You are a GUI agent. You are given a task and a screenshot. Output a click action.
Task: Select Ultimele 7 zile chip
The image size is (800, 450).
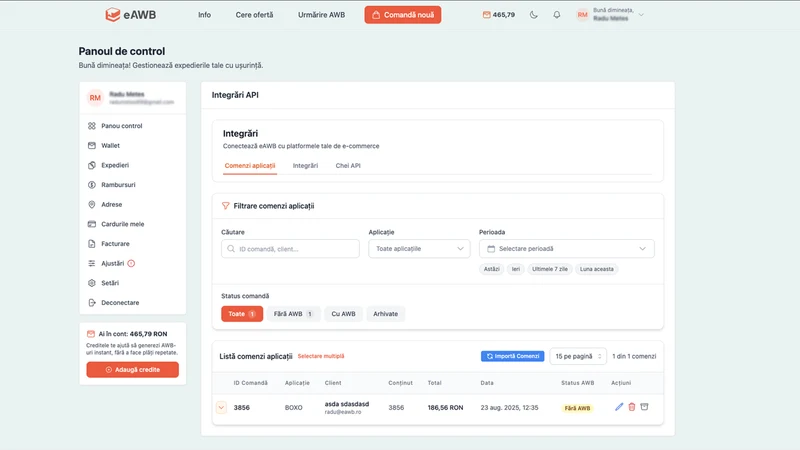point(549,269)
